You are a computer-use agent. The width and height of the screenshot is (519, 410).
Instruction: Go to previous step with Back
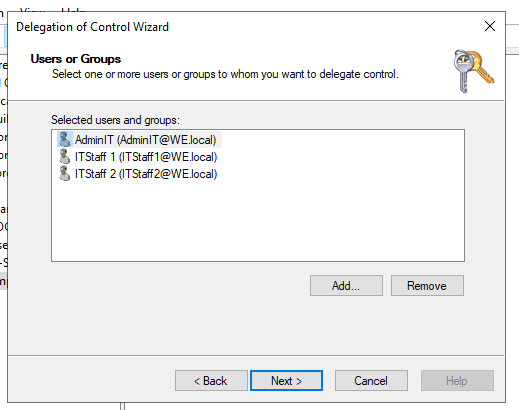tap(211, 381)
